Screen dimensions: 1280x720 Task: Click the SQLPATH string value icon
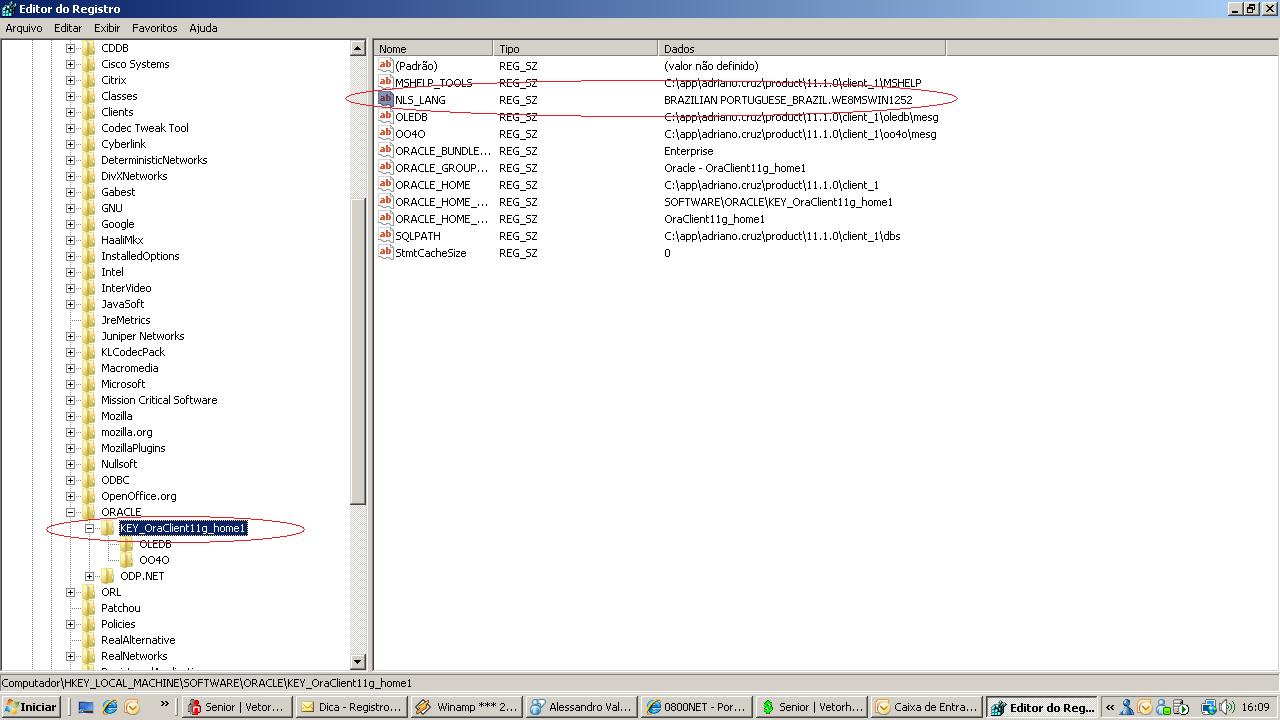pos(385,235)
